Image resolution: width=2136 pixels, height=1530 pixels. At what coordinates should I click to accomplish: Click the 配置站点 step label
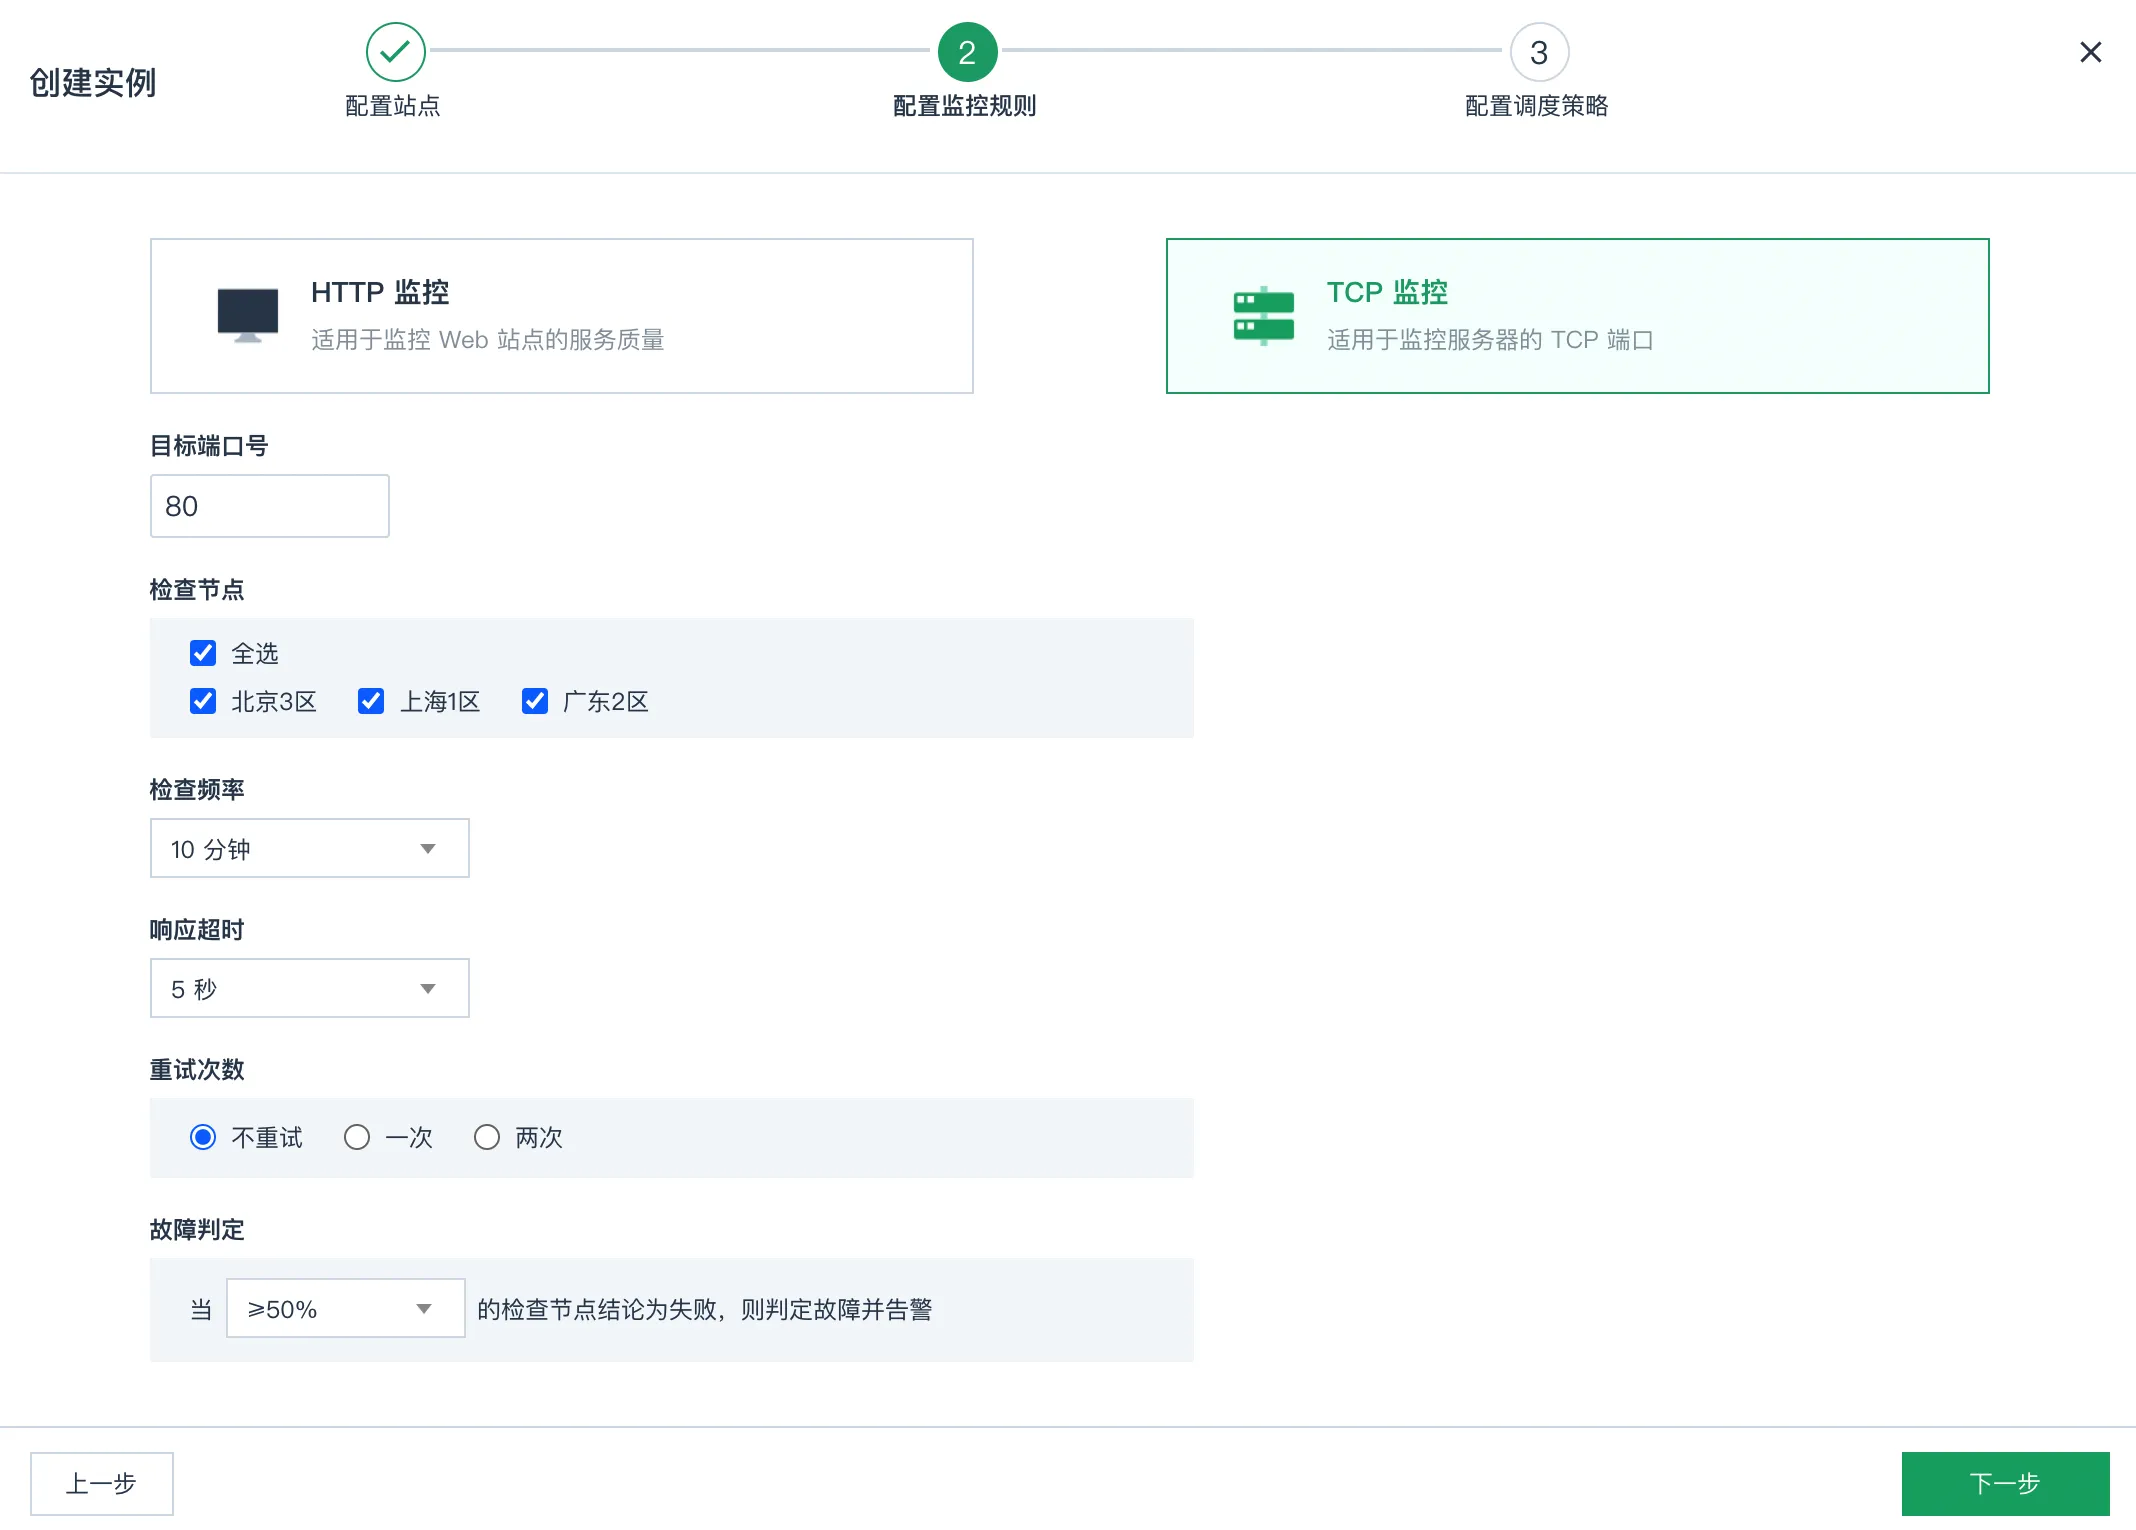(x=393, y=106)
